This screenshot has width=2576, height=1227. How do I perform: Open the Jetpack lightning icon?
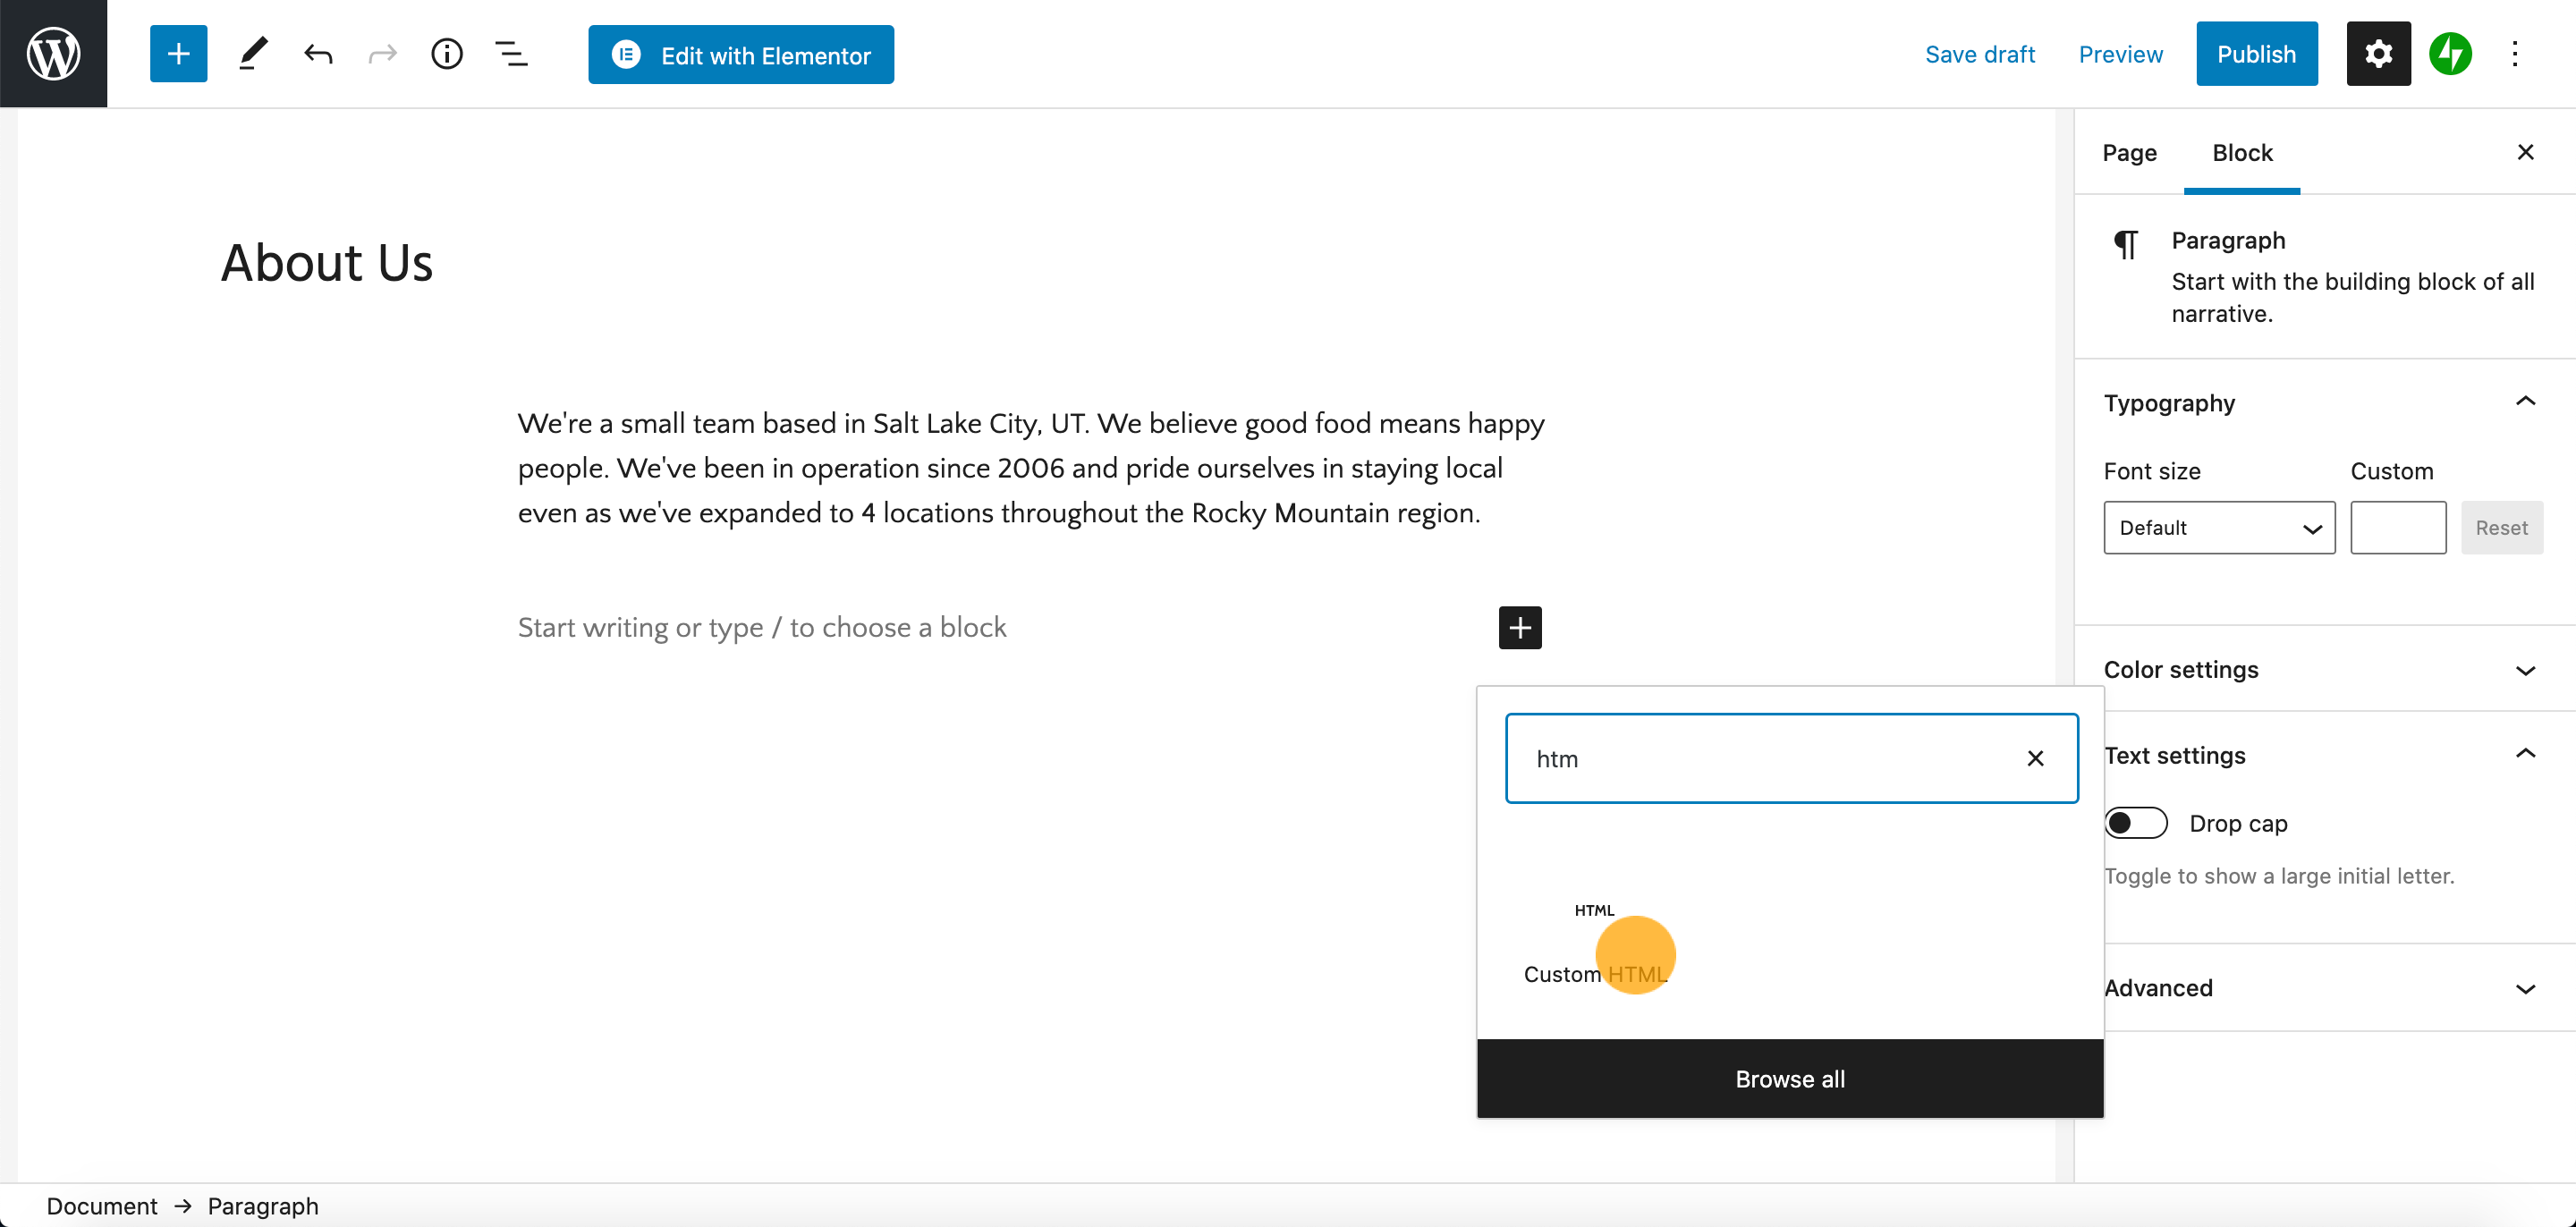point(2450,54)
